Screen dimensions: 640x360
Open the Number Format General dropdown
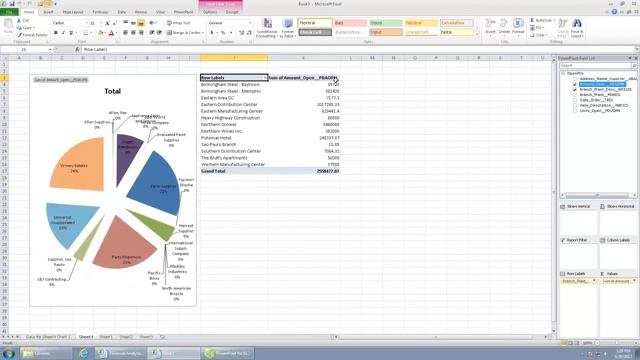coord(250,23)
